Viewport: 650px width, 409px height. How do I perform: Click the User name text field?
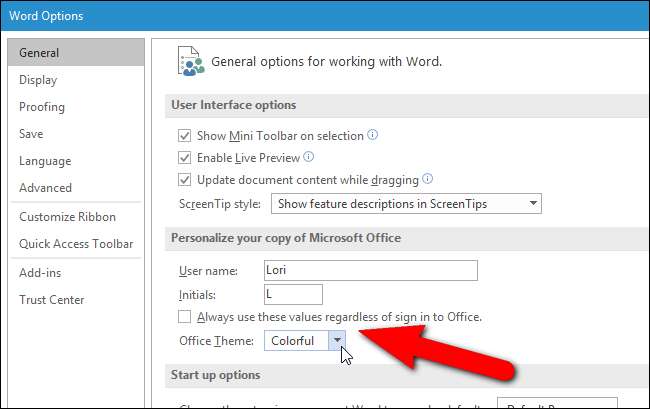[370, 270]
